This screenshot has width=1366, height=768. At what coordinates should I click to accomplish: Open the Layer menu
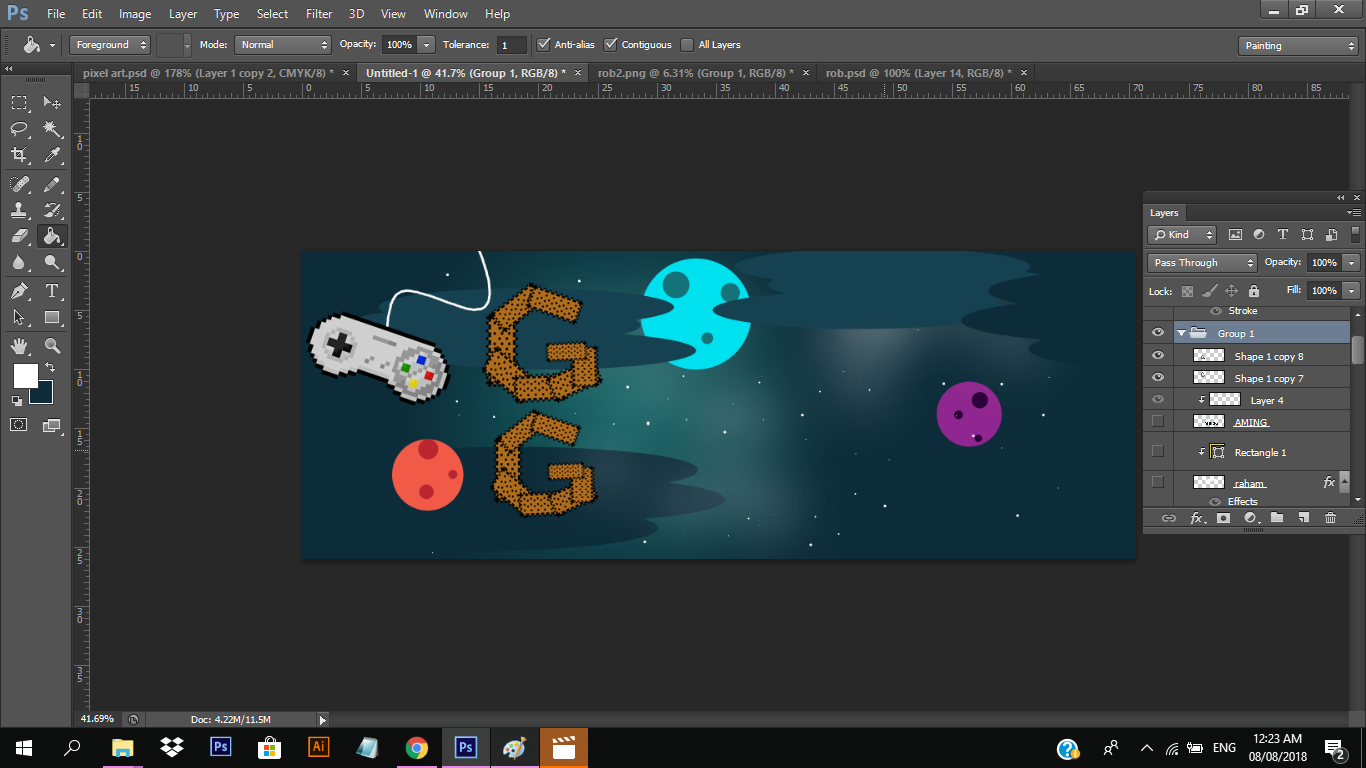tap(183, 14)
